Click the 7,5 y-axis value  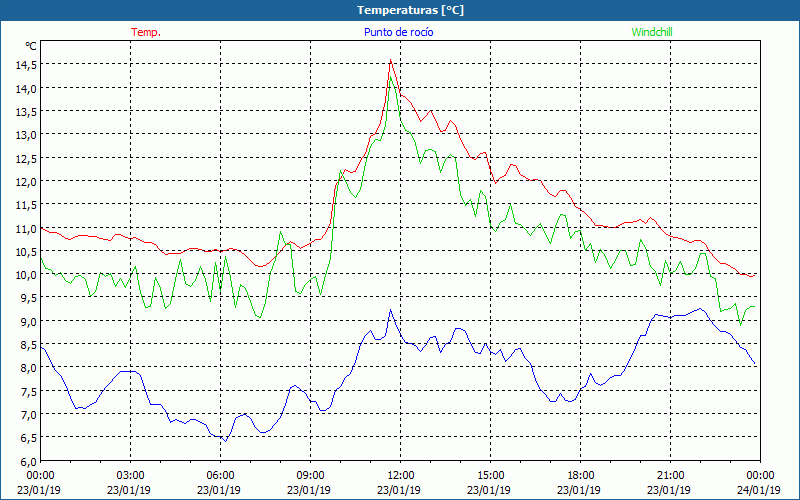29,391
